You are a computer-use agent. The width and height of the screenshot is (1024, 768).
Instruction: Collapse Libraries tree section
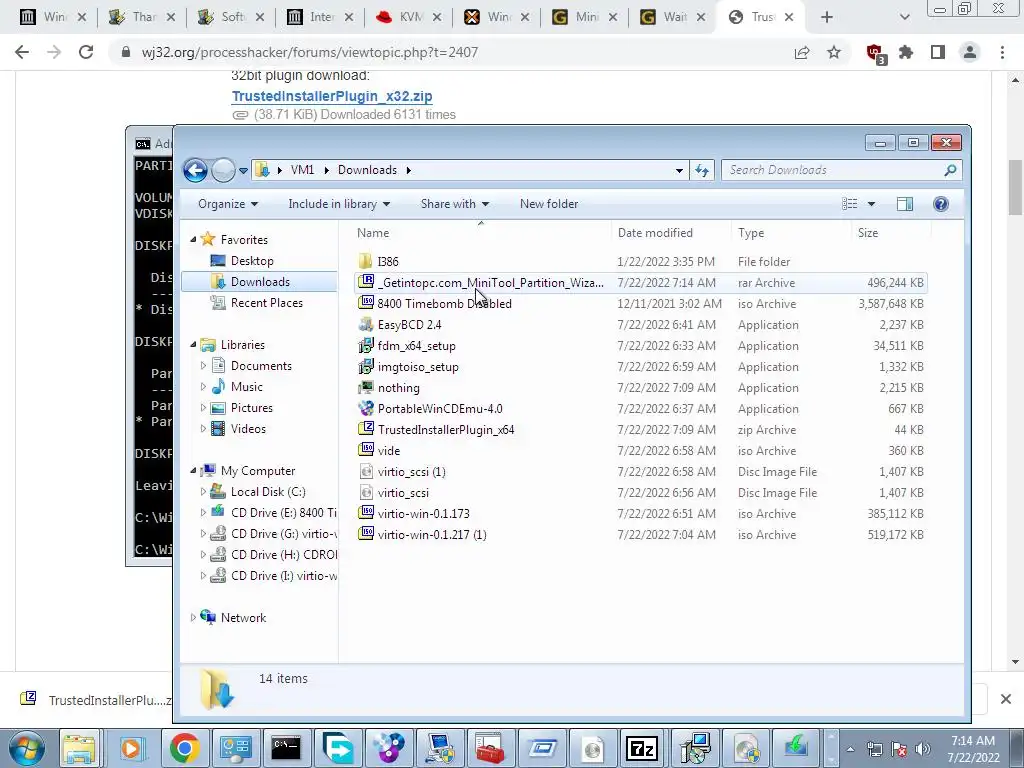pos(193,345)
